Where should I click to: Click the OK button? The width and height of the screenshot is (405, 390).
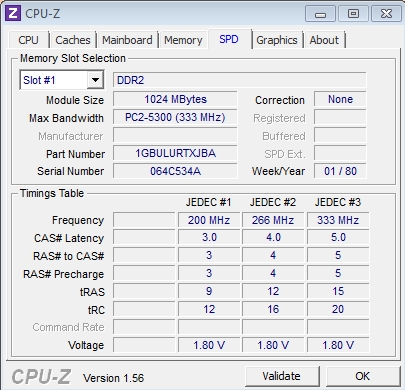coord(362,376)
